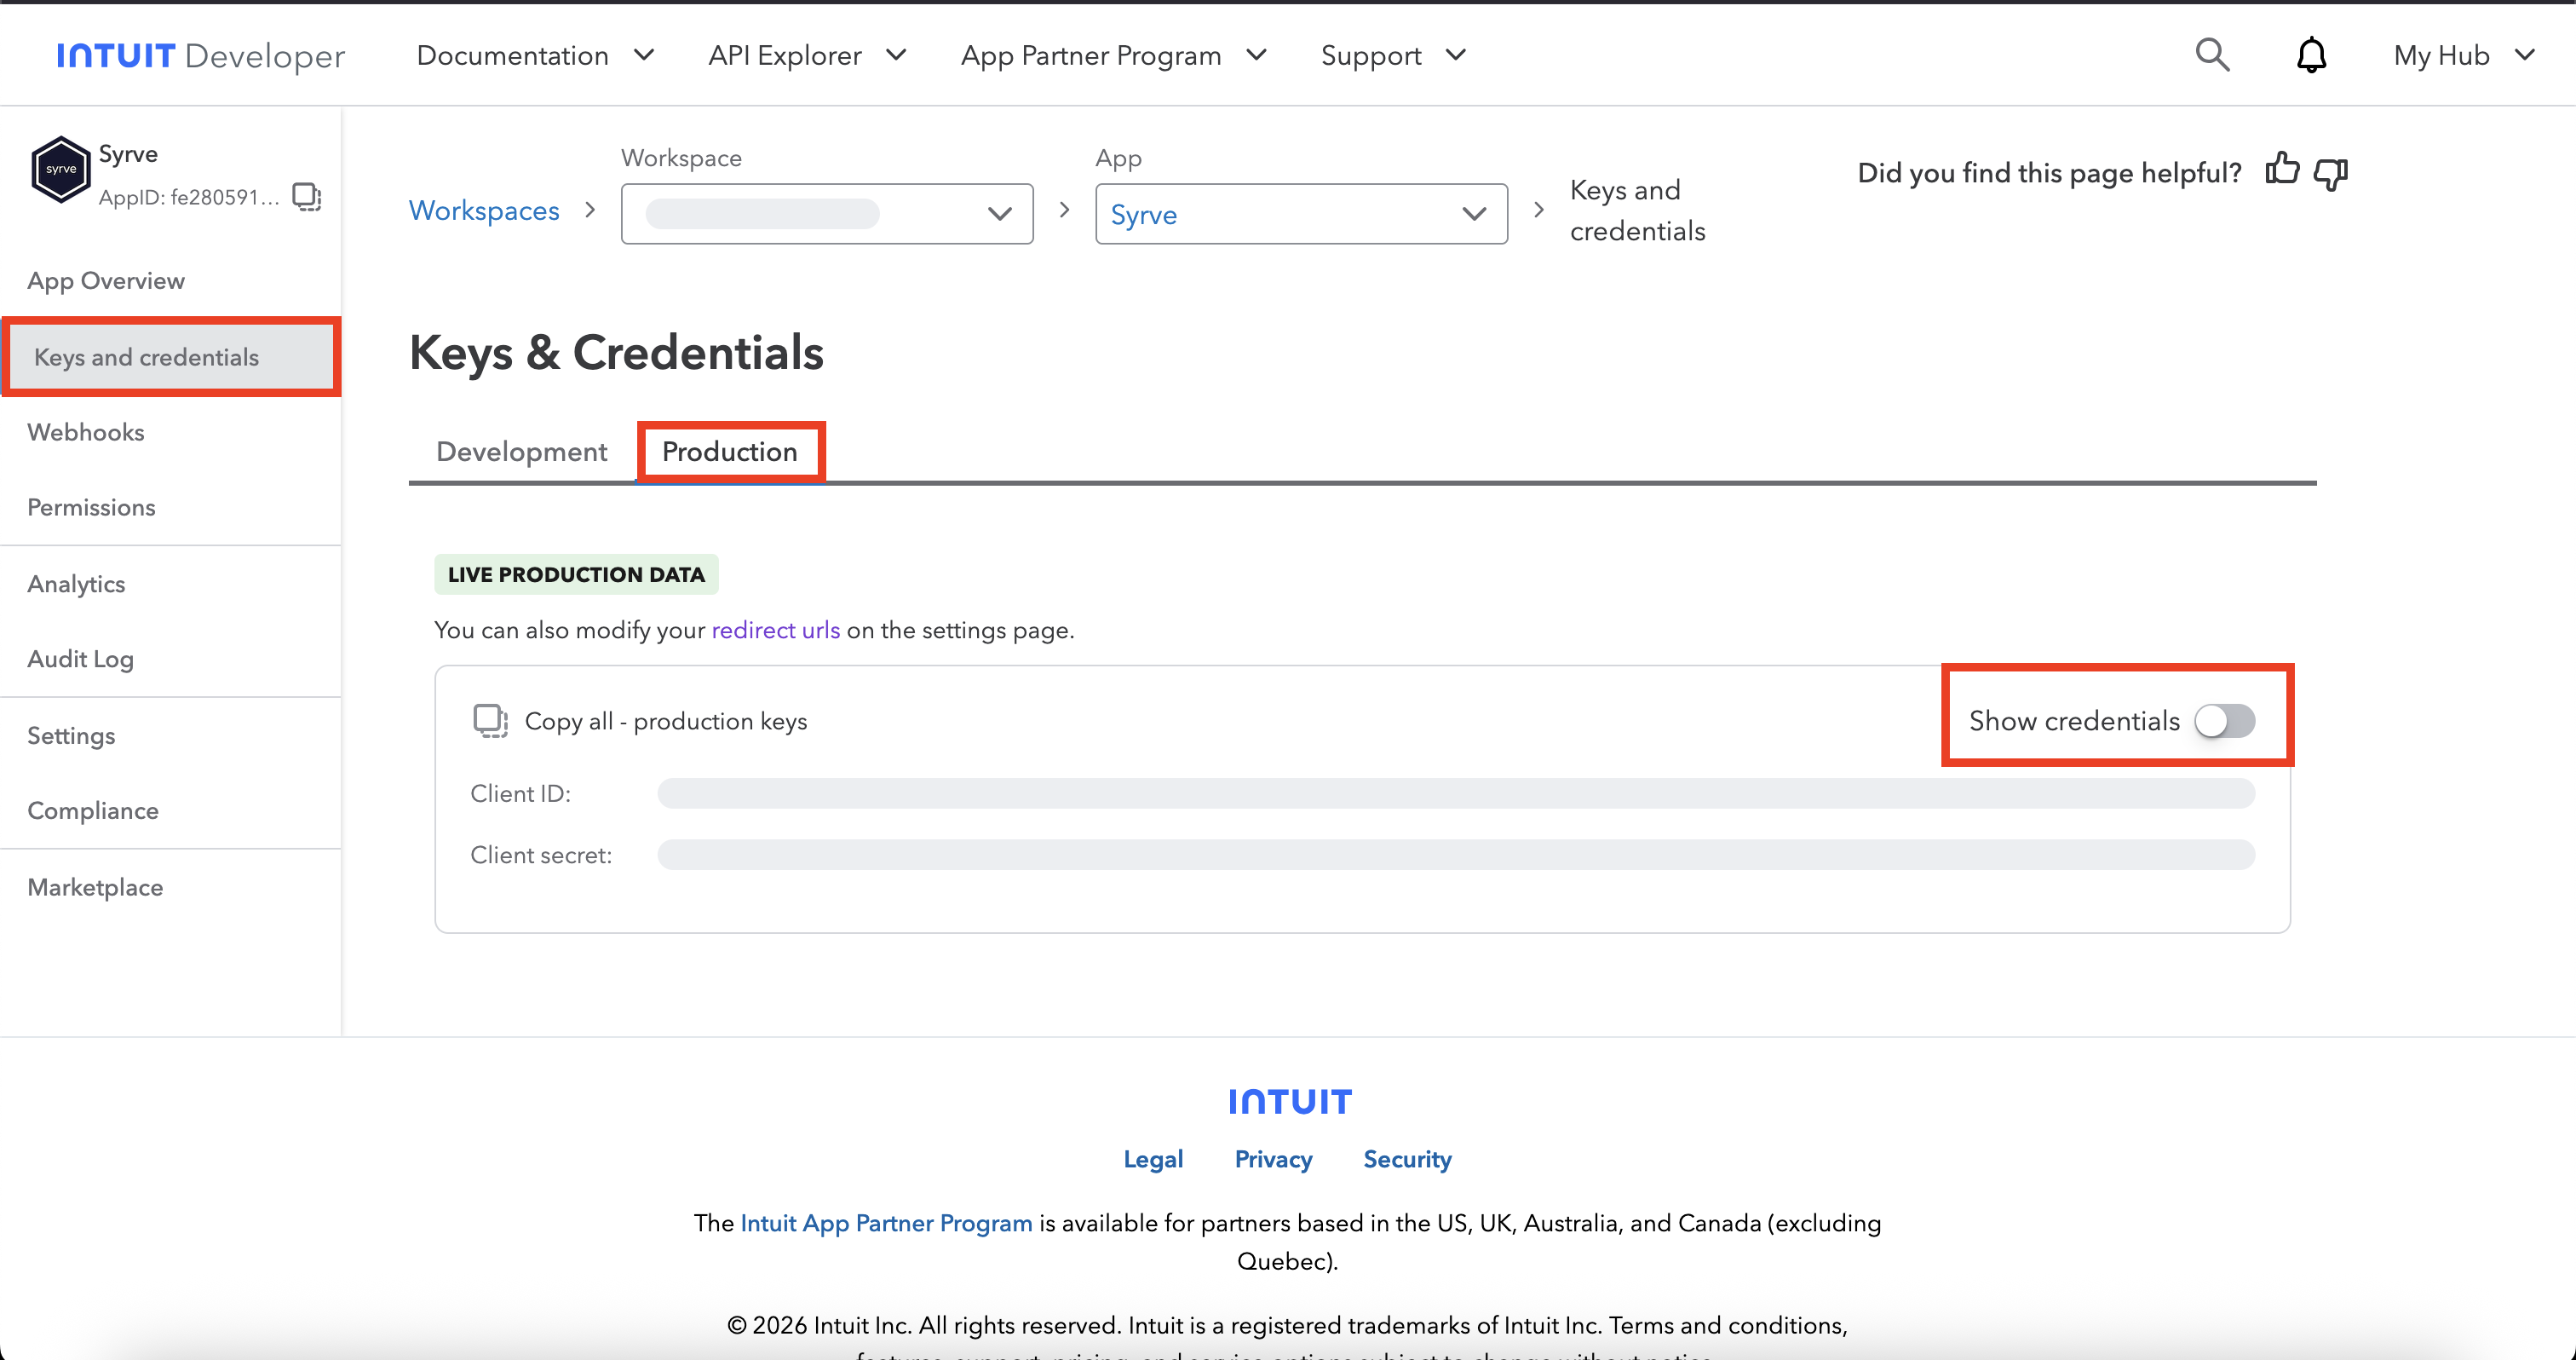Screen dimensions: 2576x1360
Task: Click the Copy all - production keys text
Action: pyautogui.click(x=666, y=721)
